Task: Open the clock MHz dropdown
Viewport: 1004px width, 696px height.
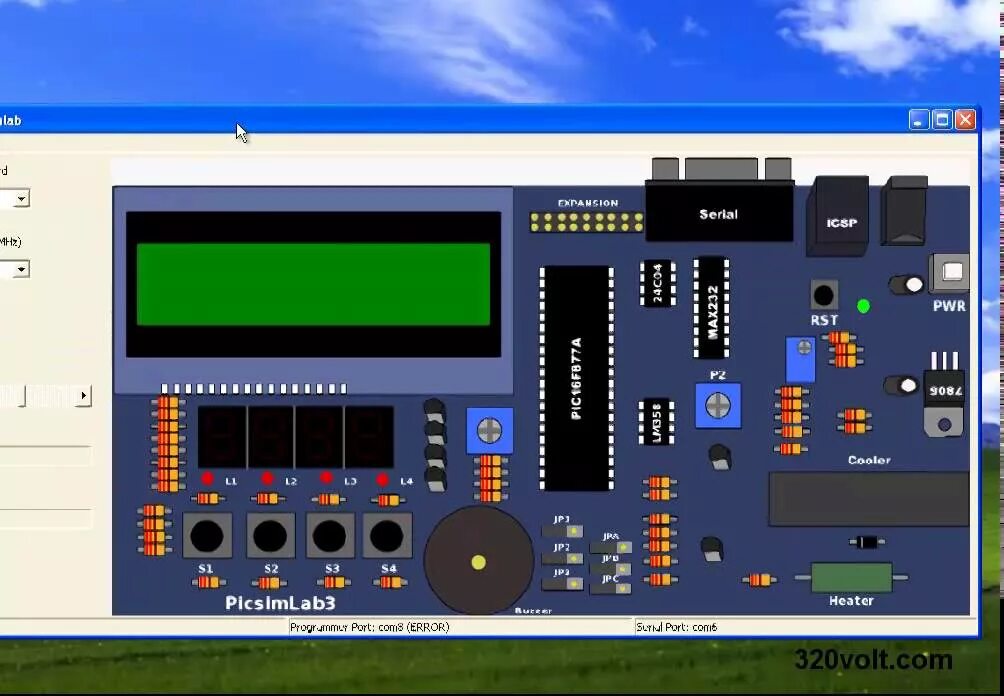Action: (x=21, y=269)
